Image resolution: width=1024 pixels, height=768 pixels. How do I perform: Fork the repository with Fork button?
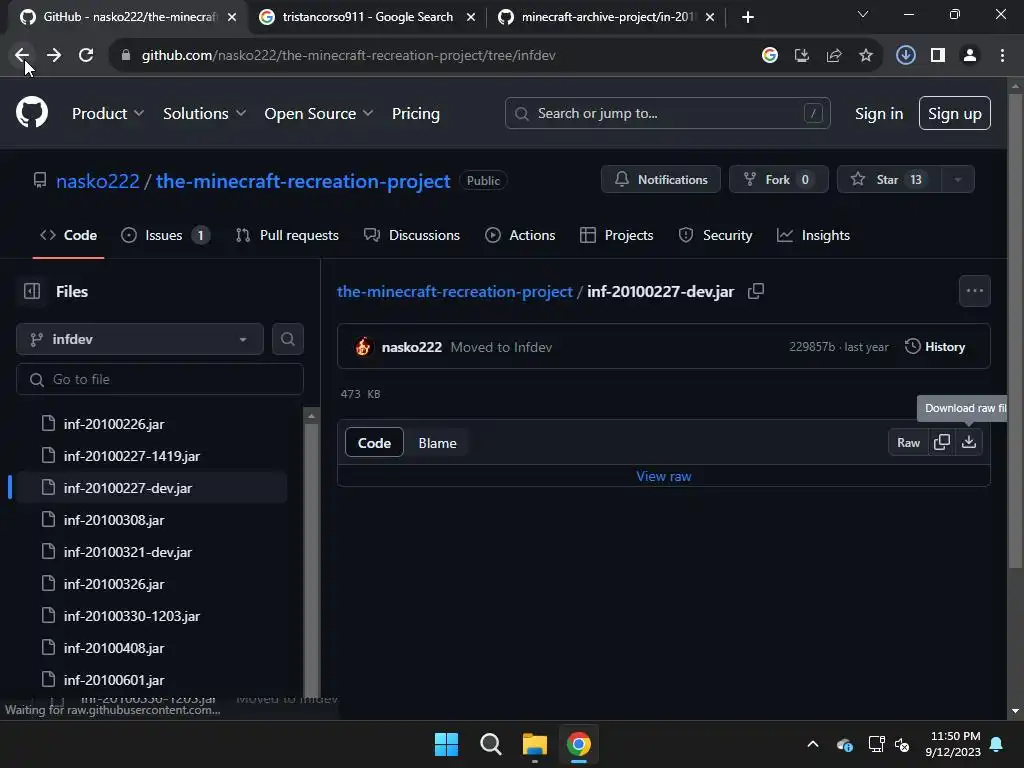coord(778,180)
